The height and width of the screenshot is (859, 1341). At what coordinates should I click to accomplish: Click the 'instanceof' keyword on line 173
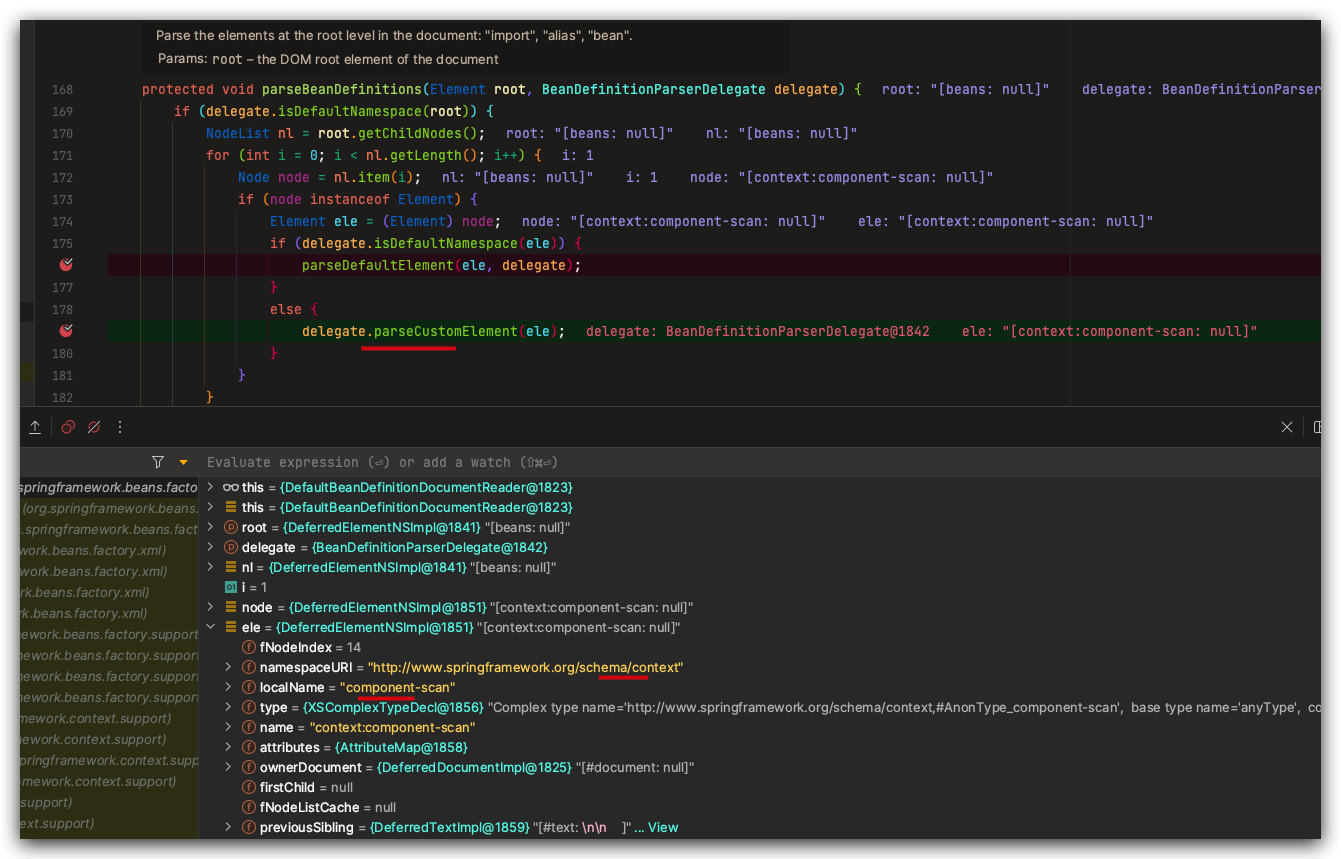[350, 199]
